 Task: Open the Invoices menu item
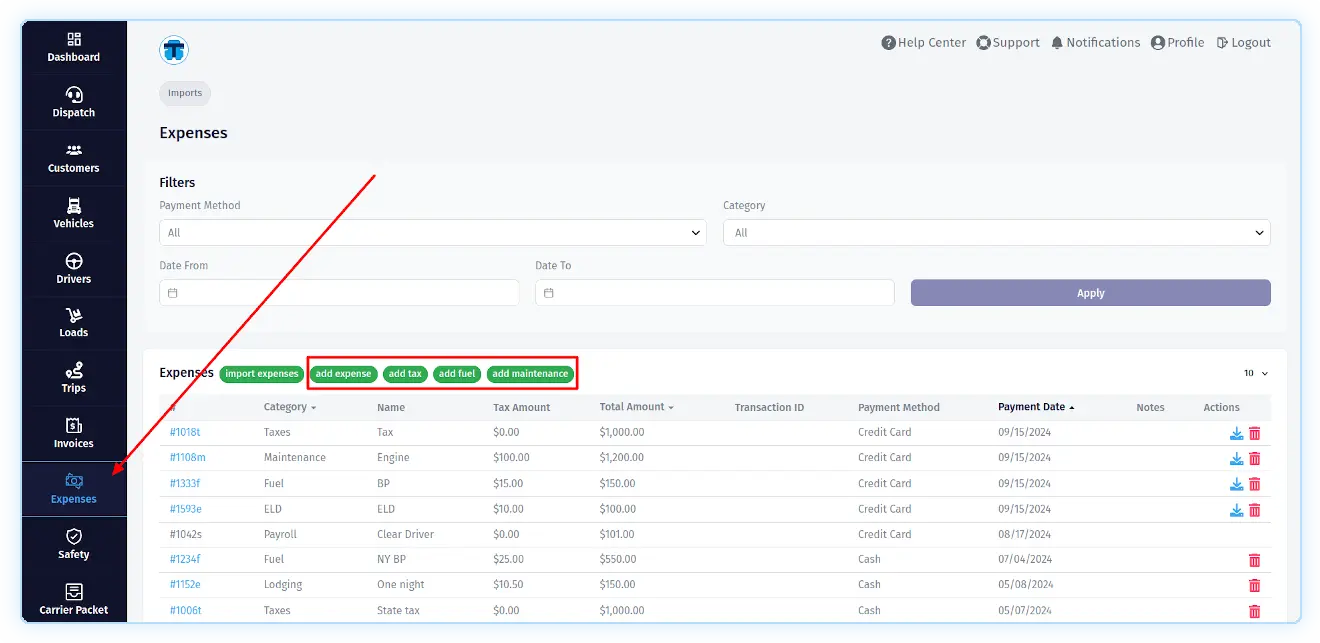point(74,433)
